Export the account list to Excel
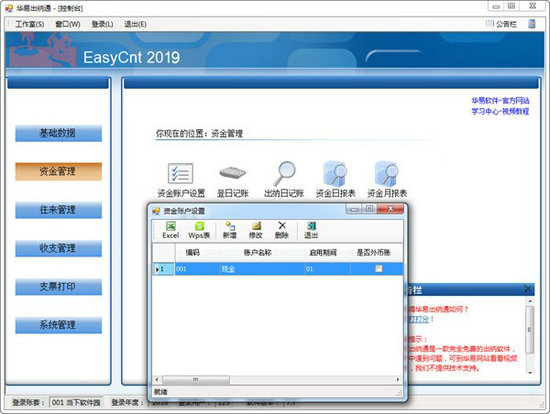The height and width of the screenshot is (414, 550). [170, 231]
